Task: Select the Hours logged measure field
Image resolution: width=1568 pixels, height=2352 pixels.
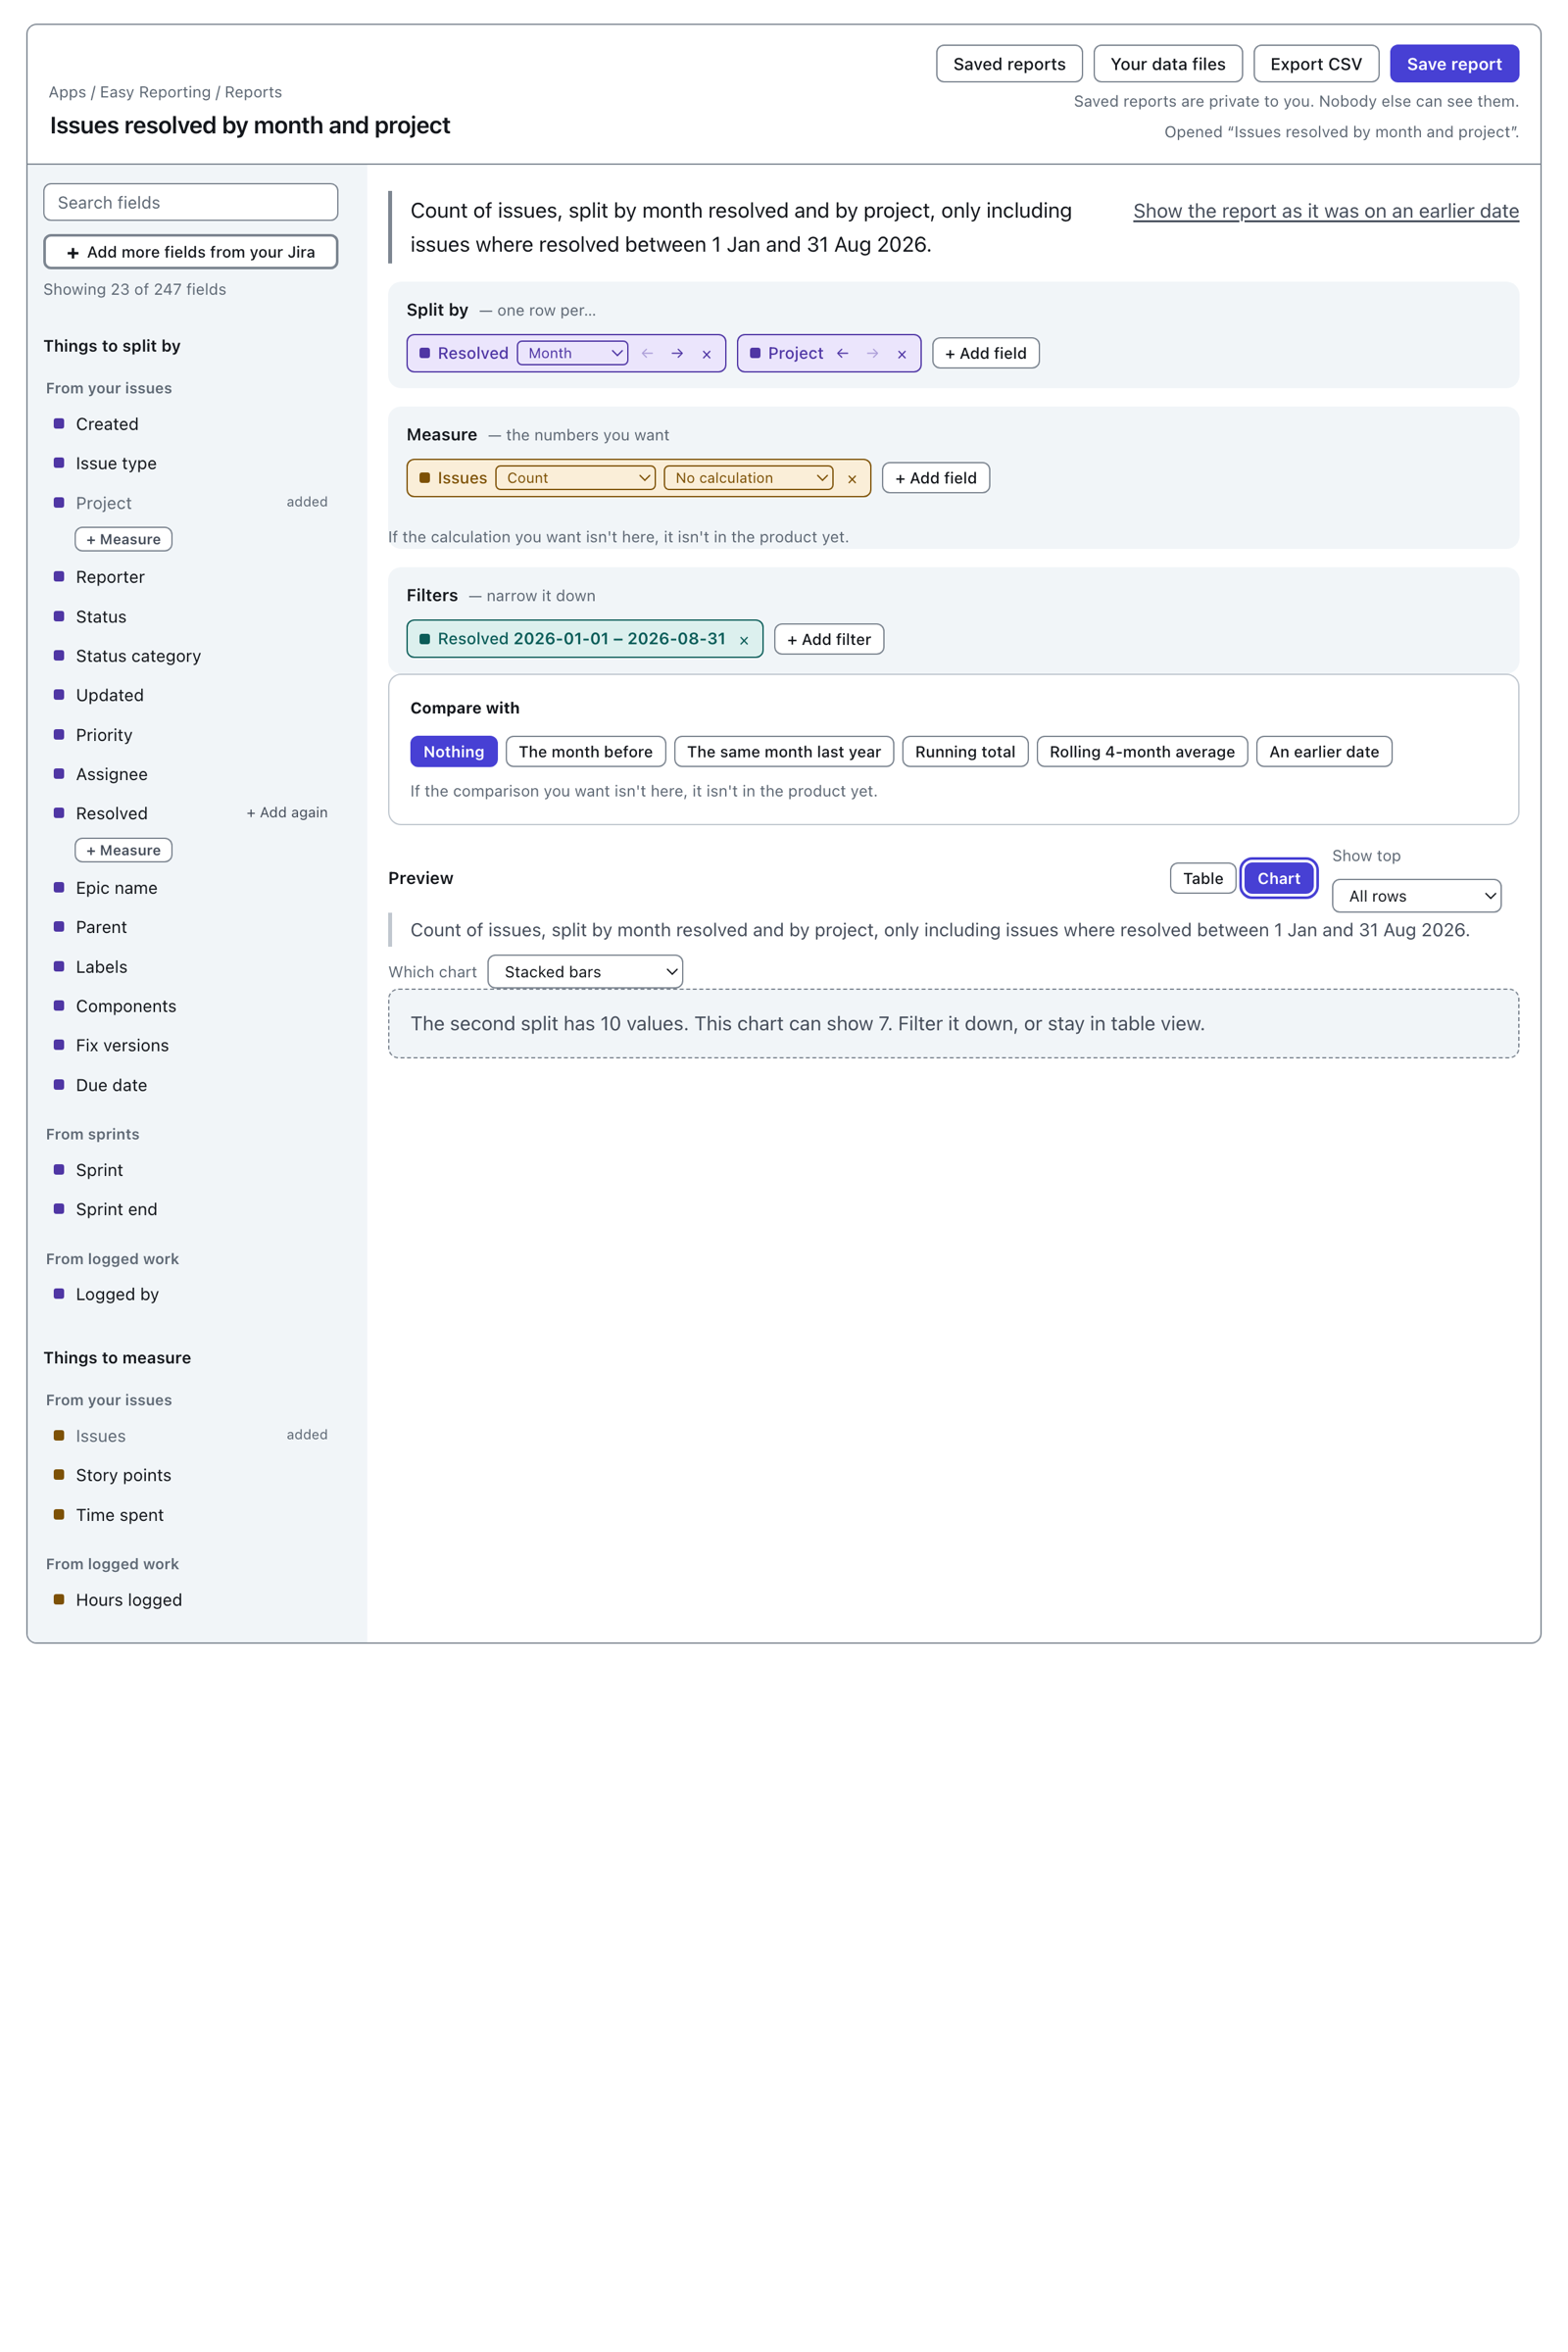Action: [x=190, y=1600]
